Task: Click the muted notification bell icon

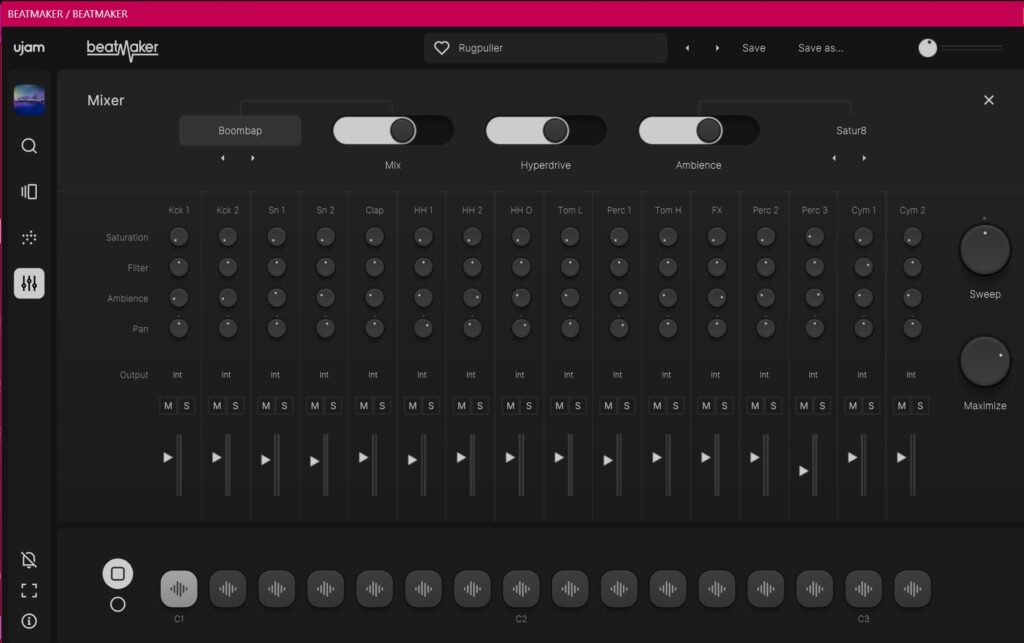Action: 29,560
